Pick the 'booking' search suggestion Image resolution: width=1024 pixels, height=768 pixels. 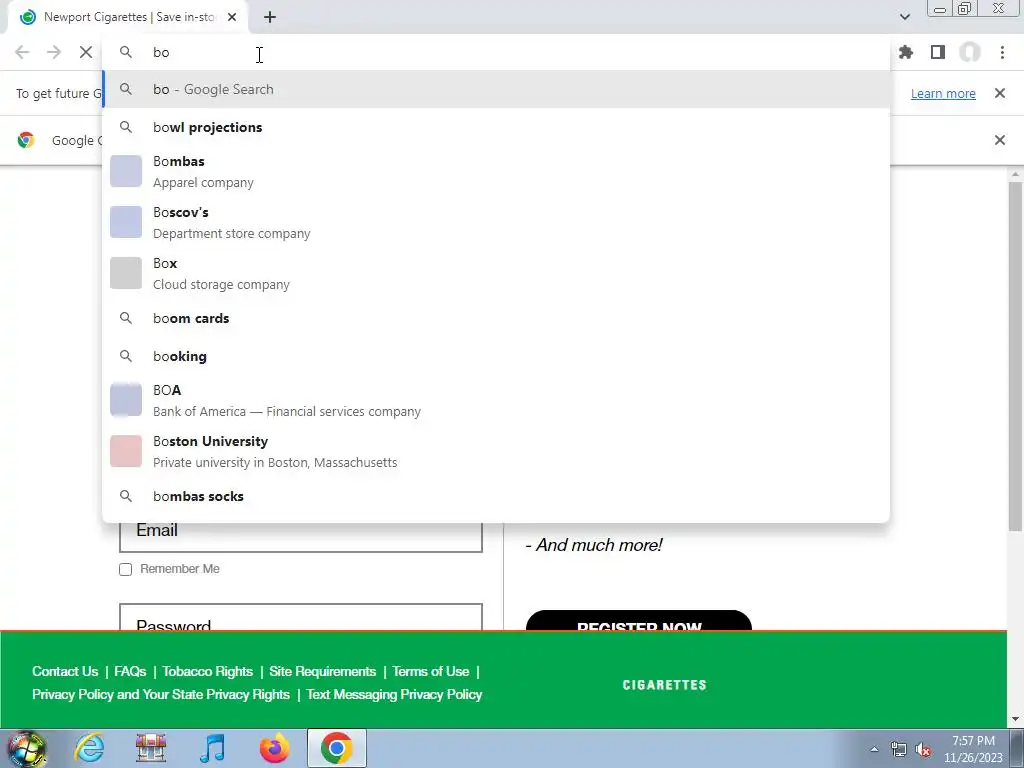point(496,356)
